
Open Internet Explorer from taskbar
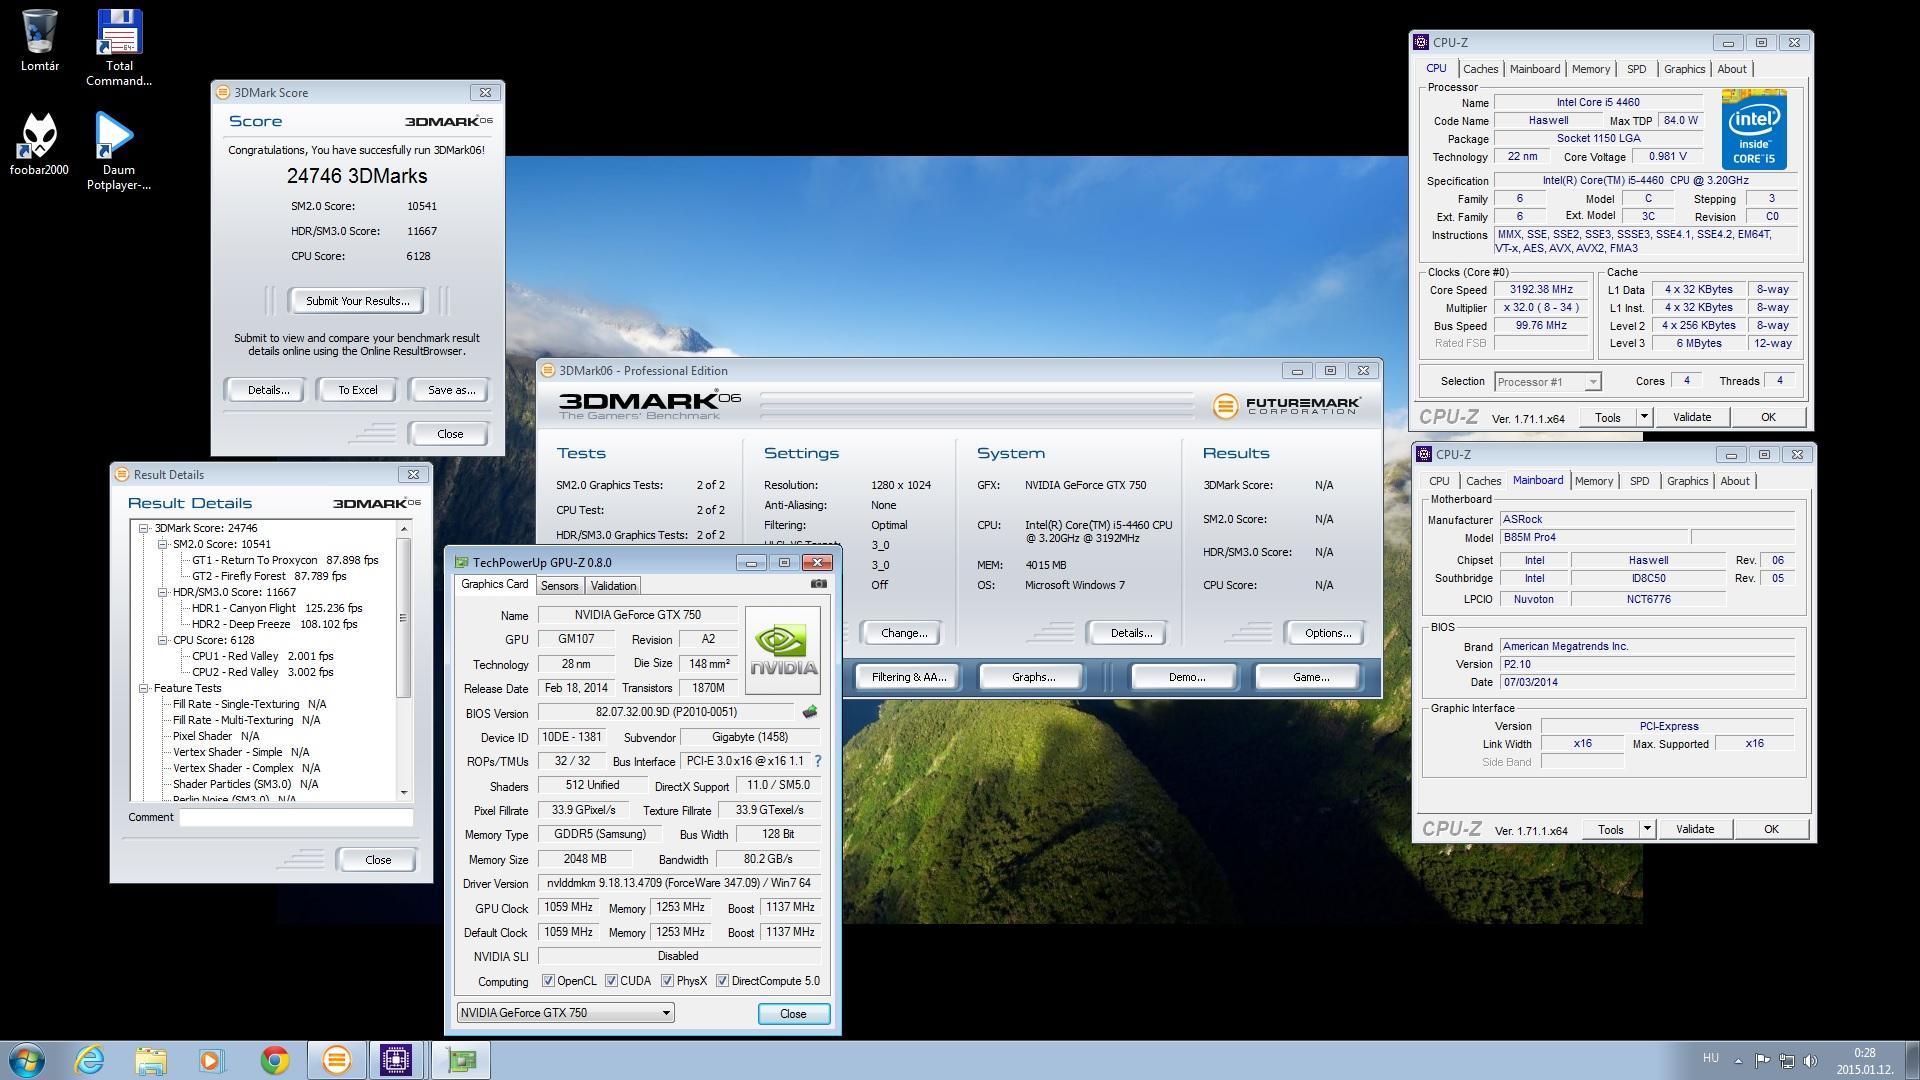coord(90,1060)
